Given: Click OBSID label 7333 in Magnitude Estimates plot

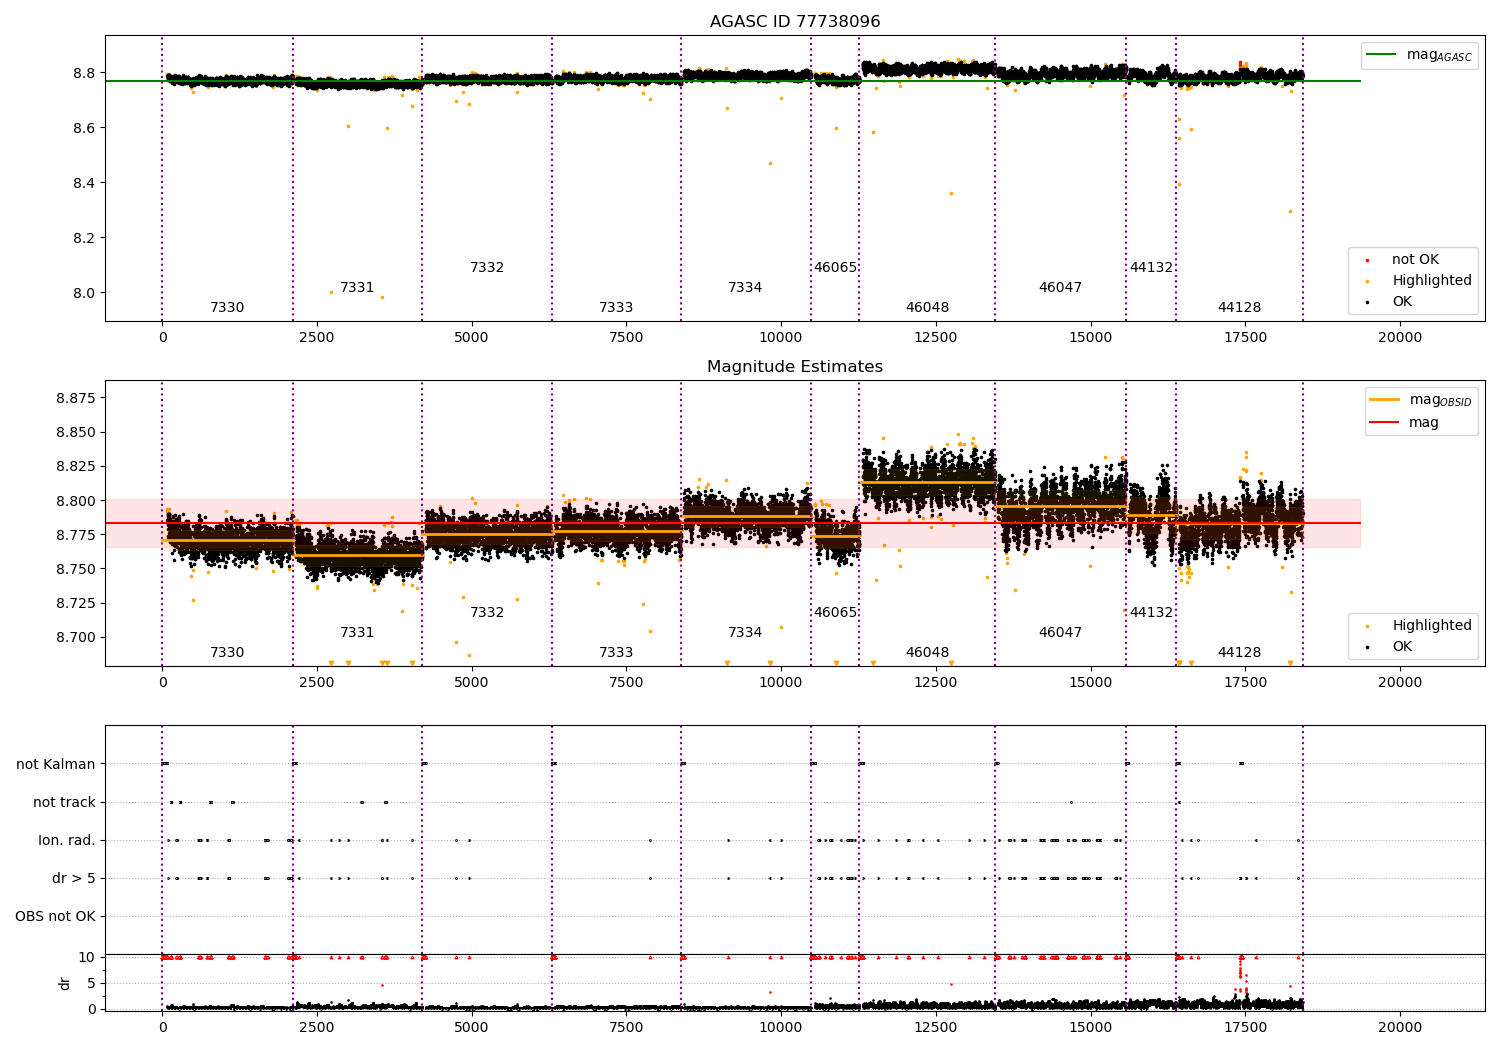Looking at the screenshot, I should 616,653.
